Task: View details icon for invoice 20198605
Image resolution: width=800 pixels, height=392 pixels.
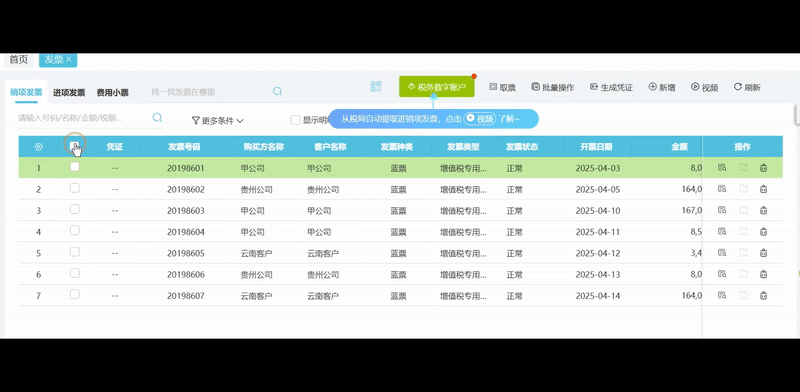Action: click(x=721, y=253)
